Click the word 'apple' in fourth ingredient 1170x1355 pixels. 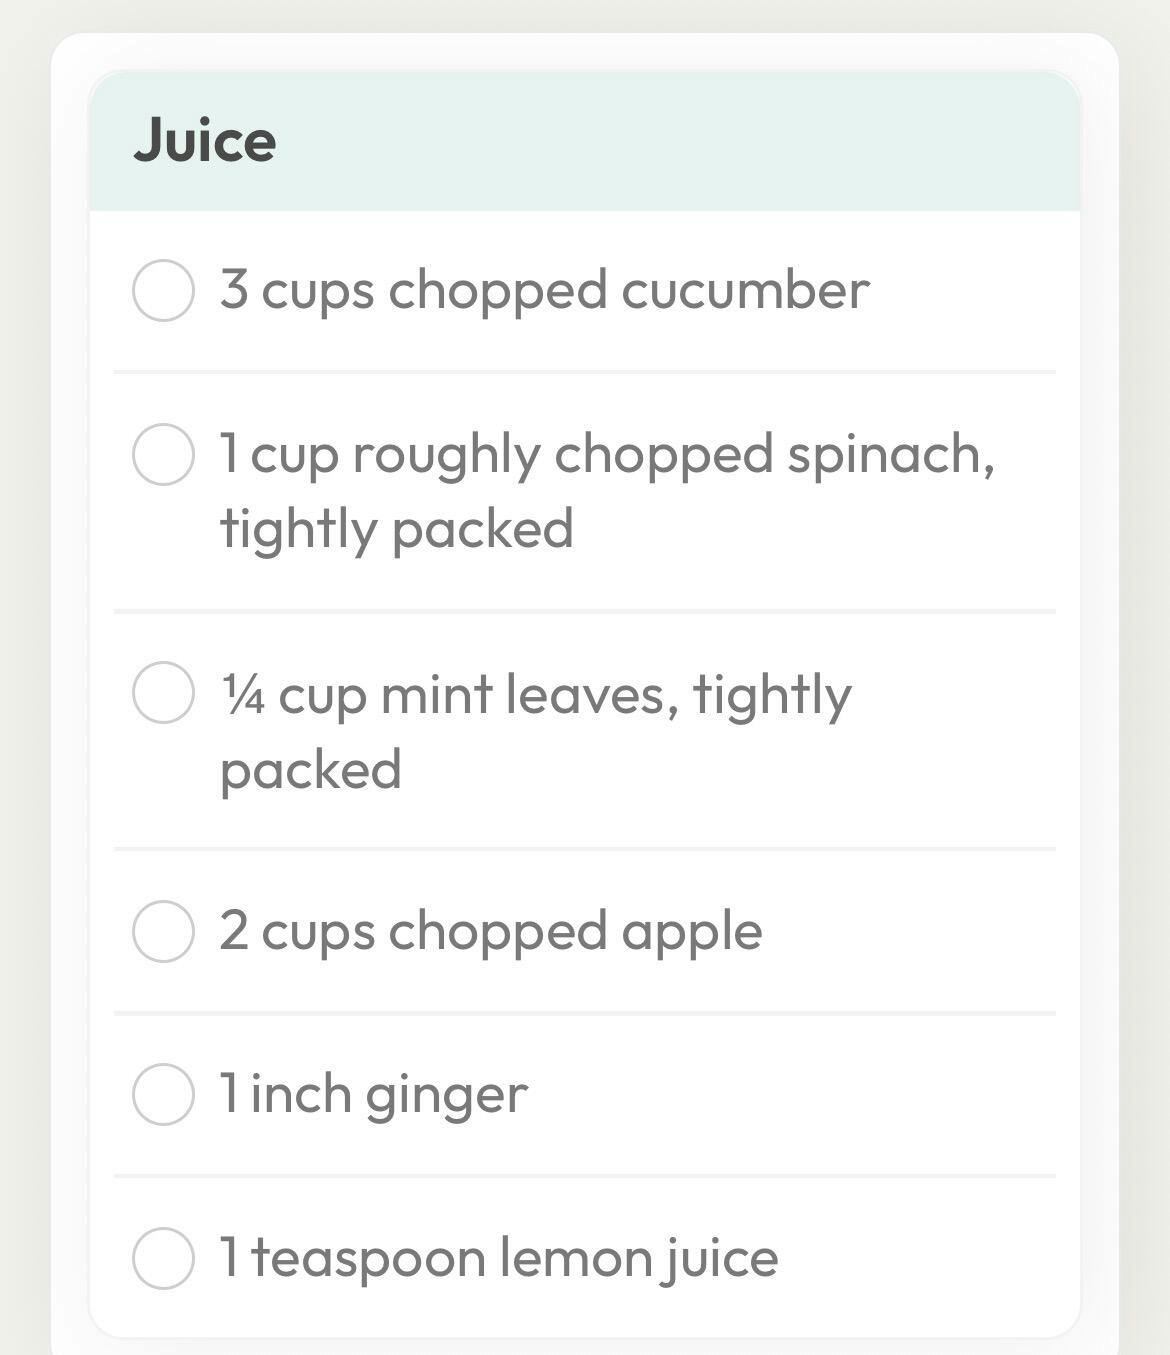(x=691, y=933)
